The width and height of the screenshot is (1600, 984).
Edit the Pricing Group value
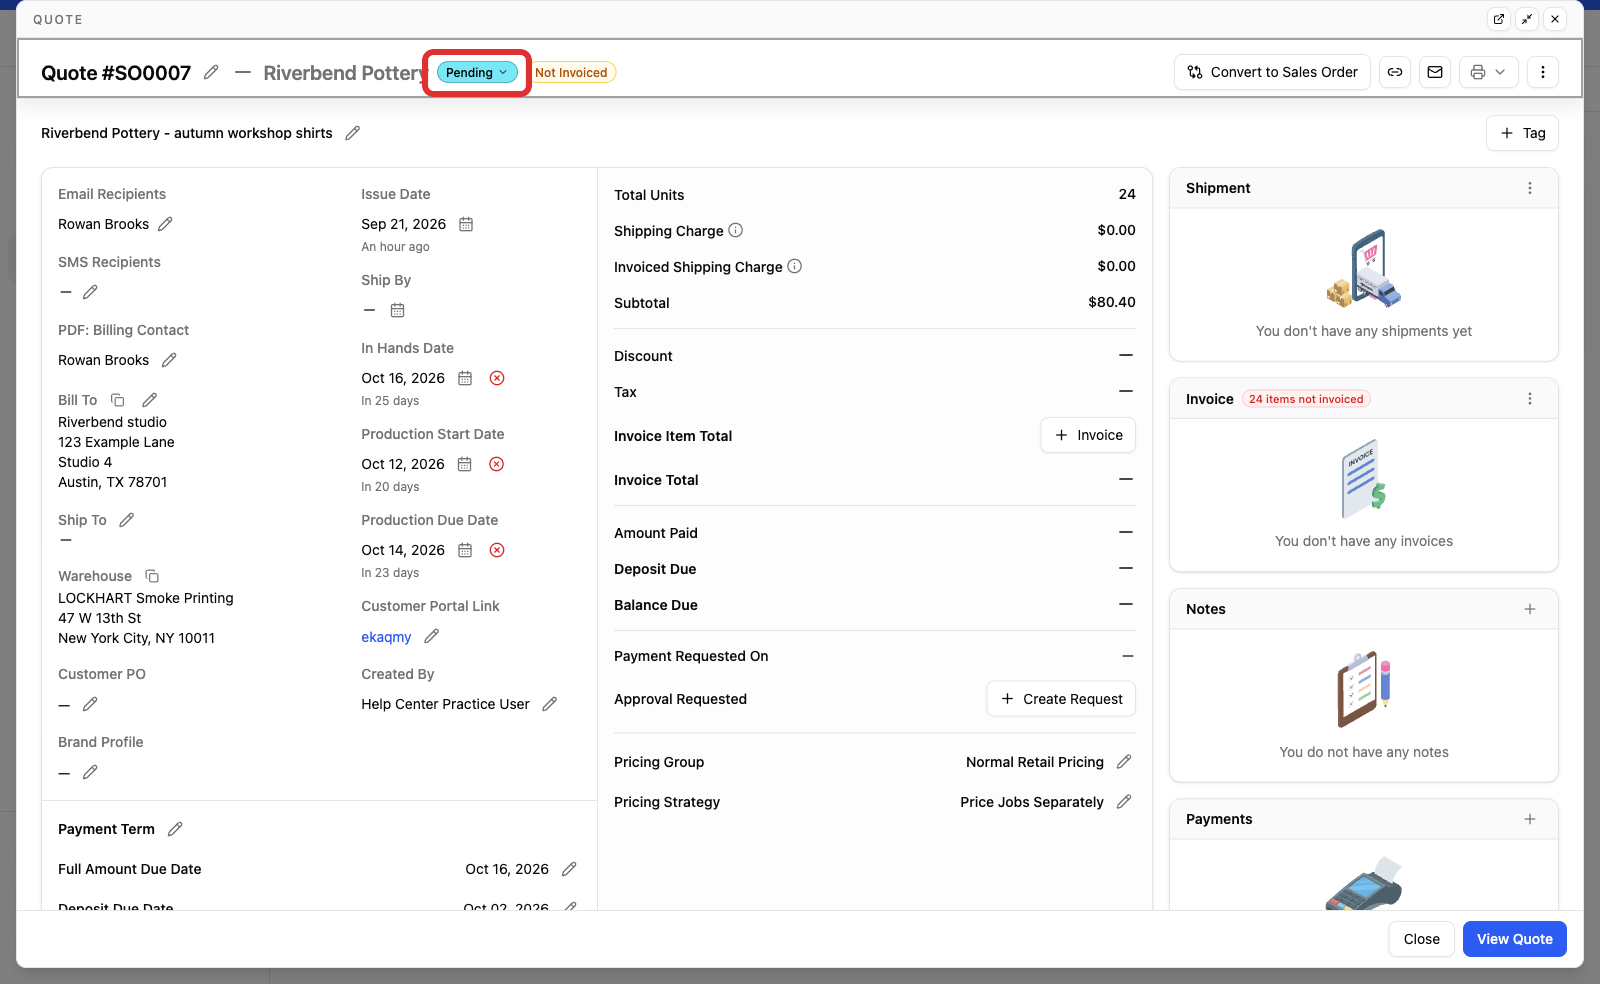click(x=1124, y=762)
